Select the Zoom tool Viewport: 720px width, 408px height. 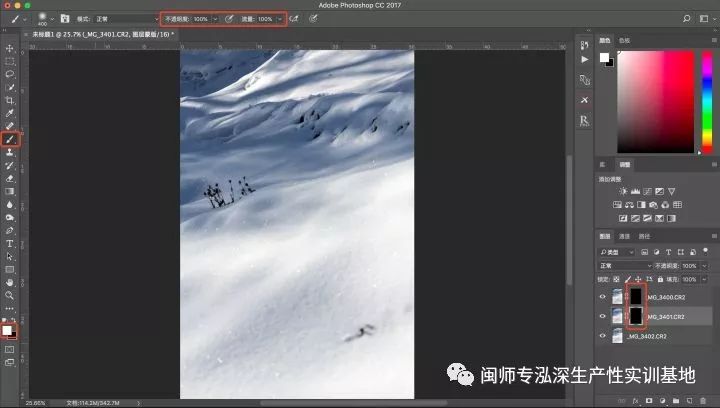(10, 296)
